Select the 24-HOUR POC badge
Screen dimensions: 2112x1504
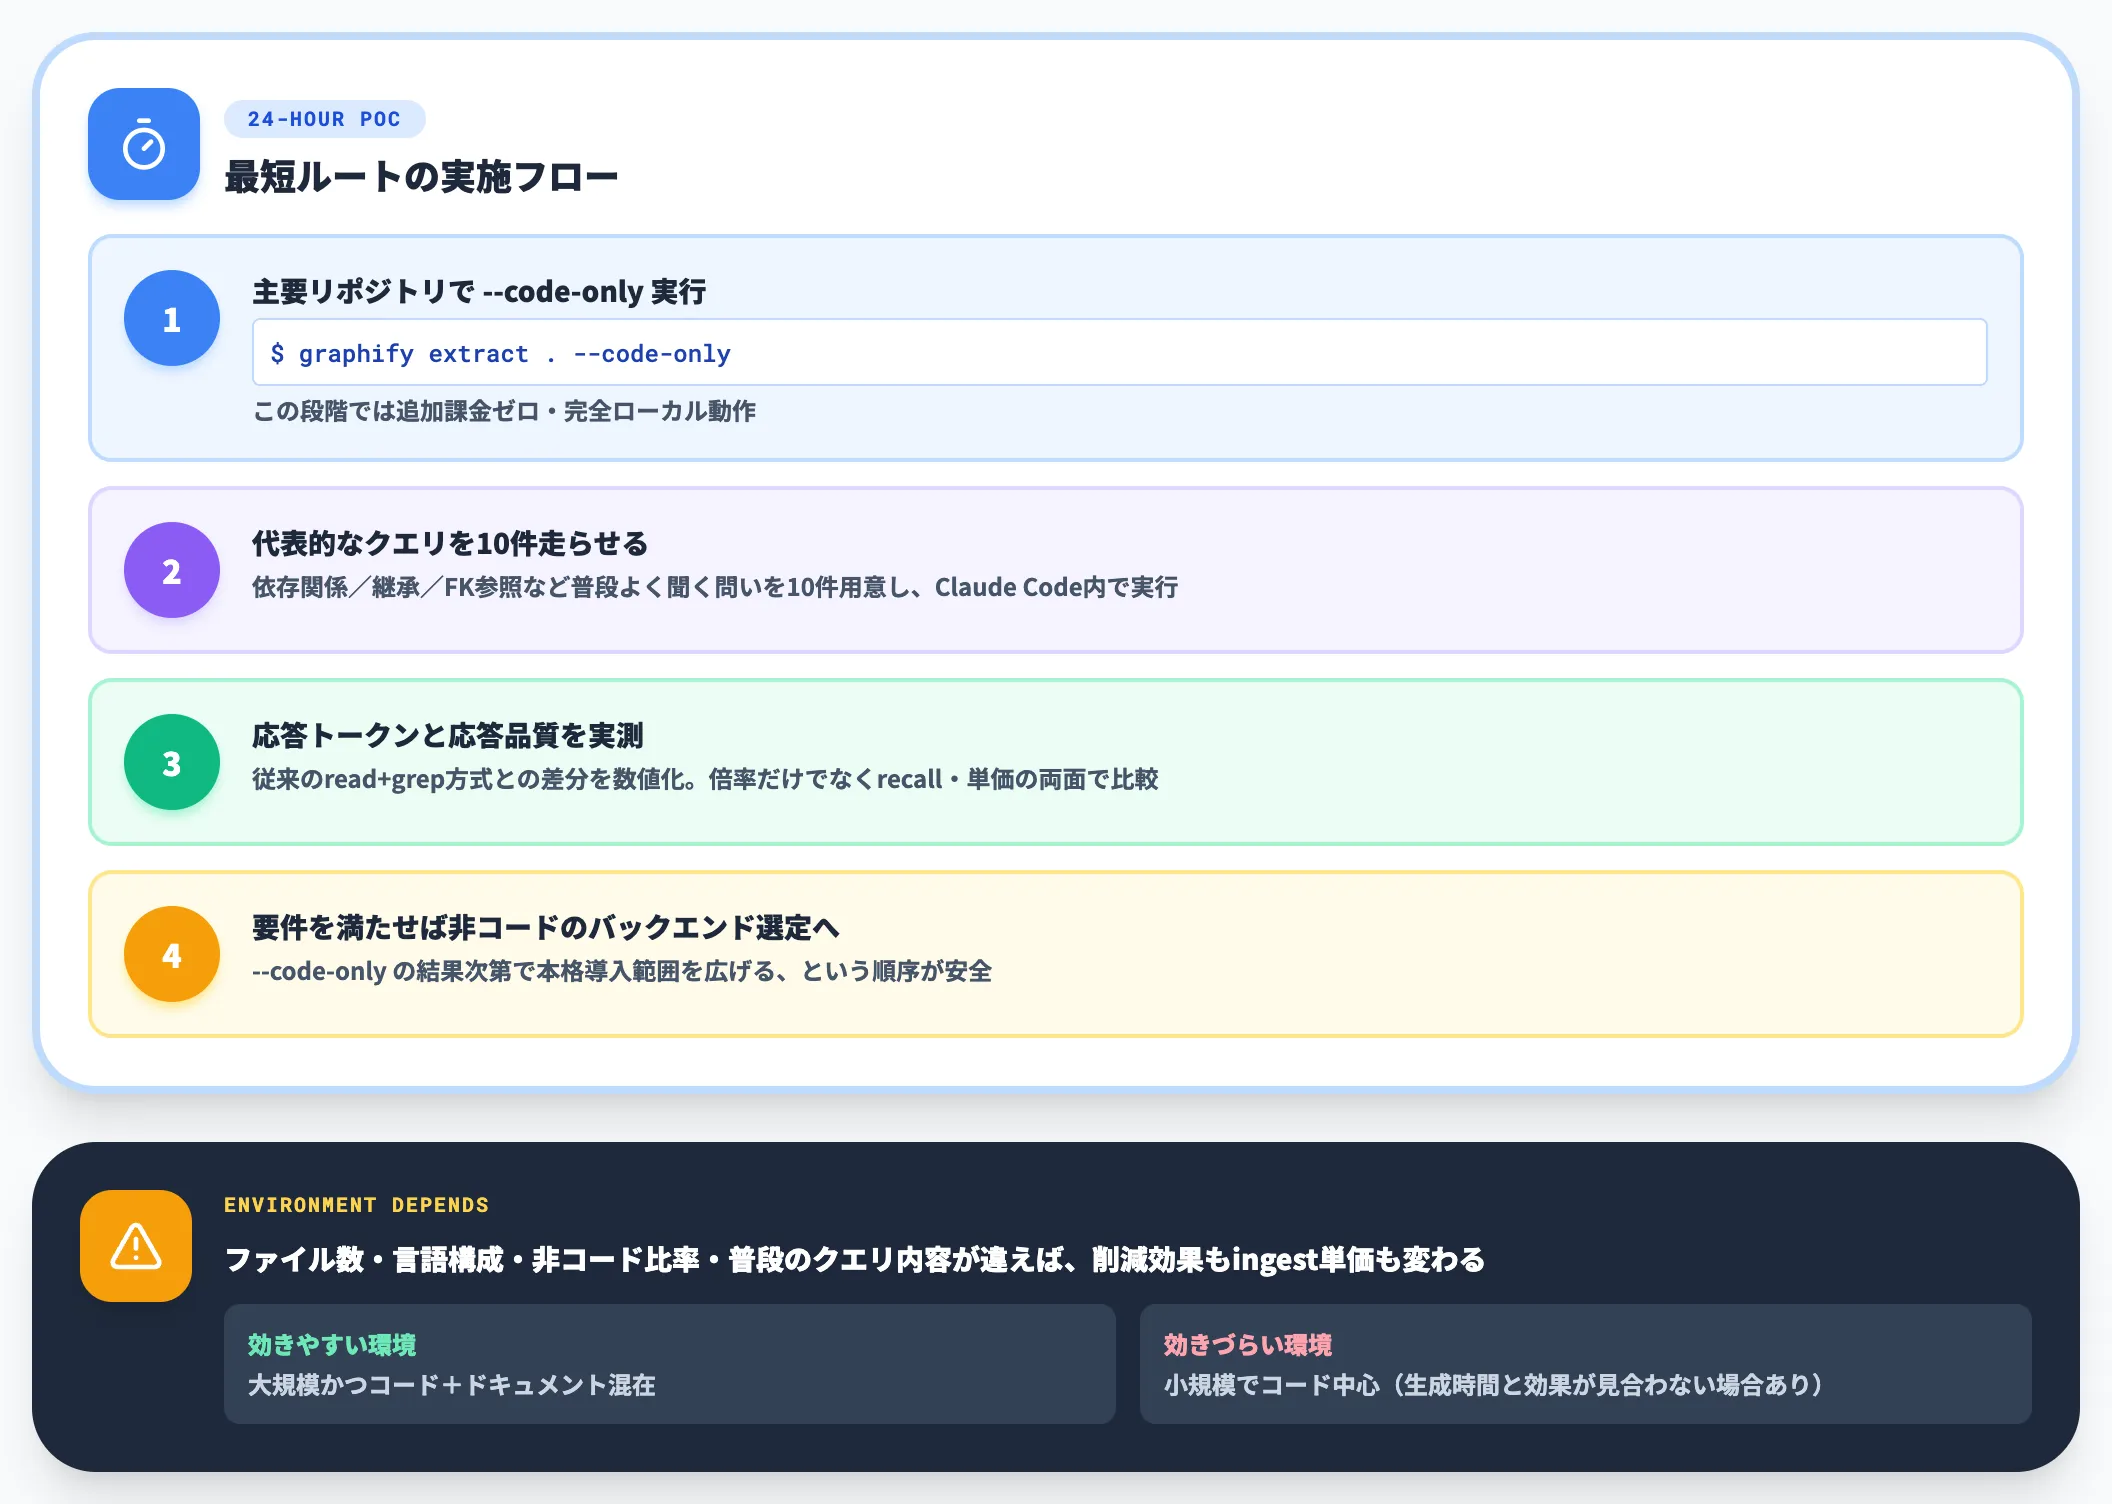(324, 119)
